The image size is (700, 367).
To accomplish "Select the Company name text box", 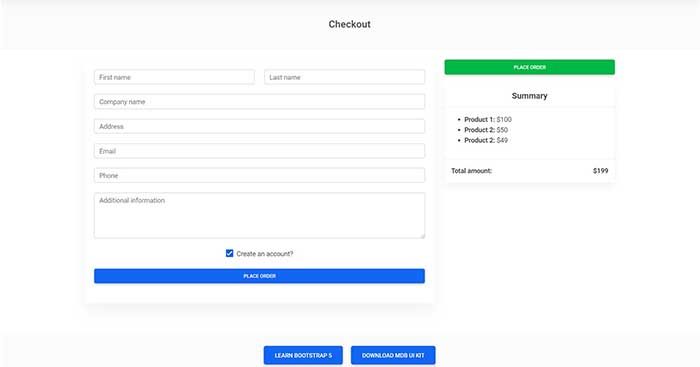I will tap(259, 102).
